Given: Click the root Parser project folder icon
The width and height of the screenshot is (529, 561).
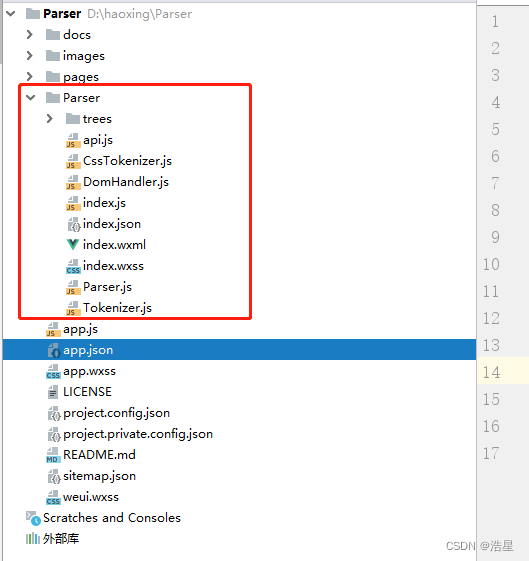Looking at the screenshot, I should 33,14.
